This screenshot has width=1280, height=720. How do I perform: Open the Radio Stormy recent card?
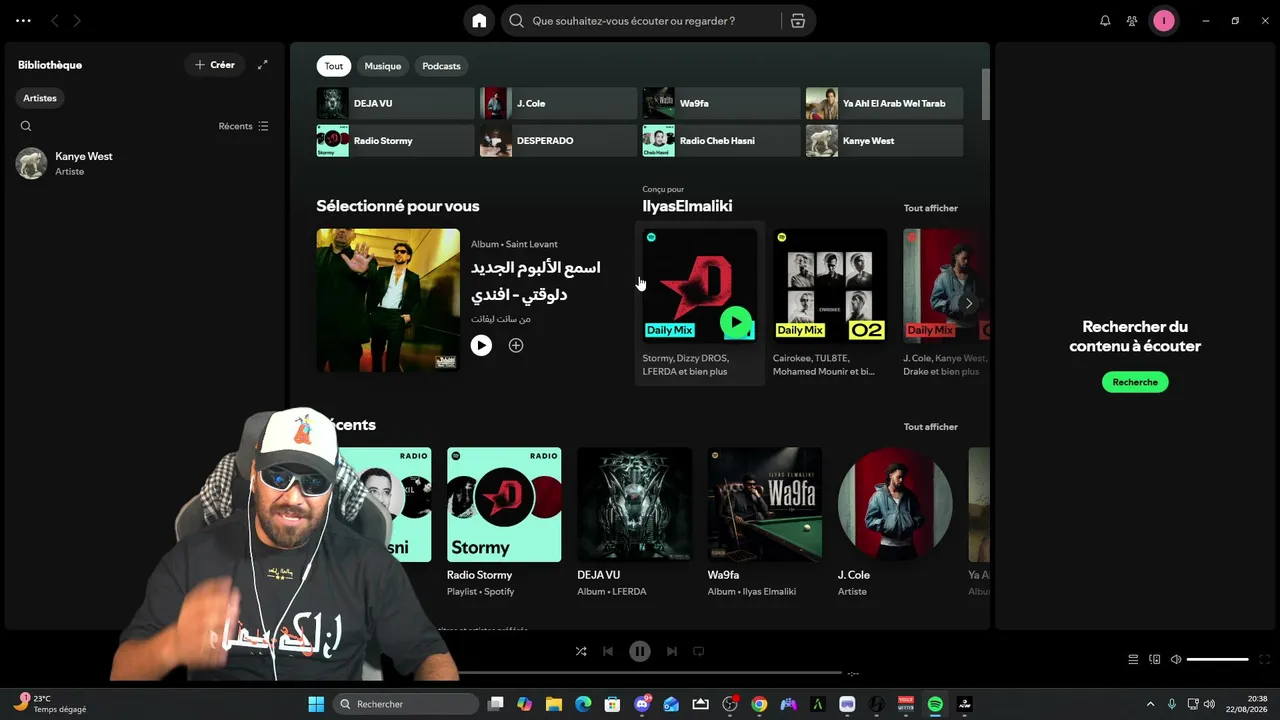[504, 522]
